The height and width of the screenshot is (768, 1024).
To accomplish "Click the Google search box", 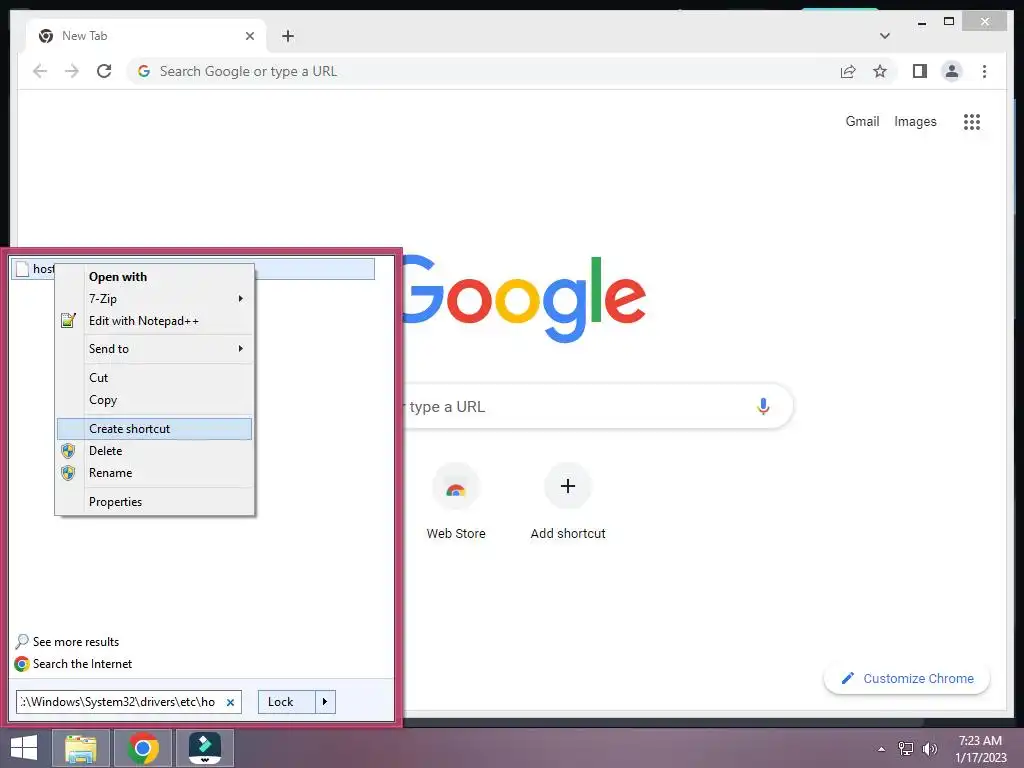I will click(598, 406).
